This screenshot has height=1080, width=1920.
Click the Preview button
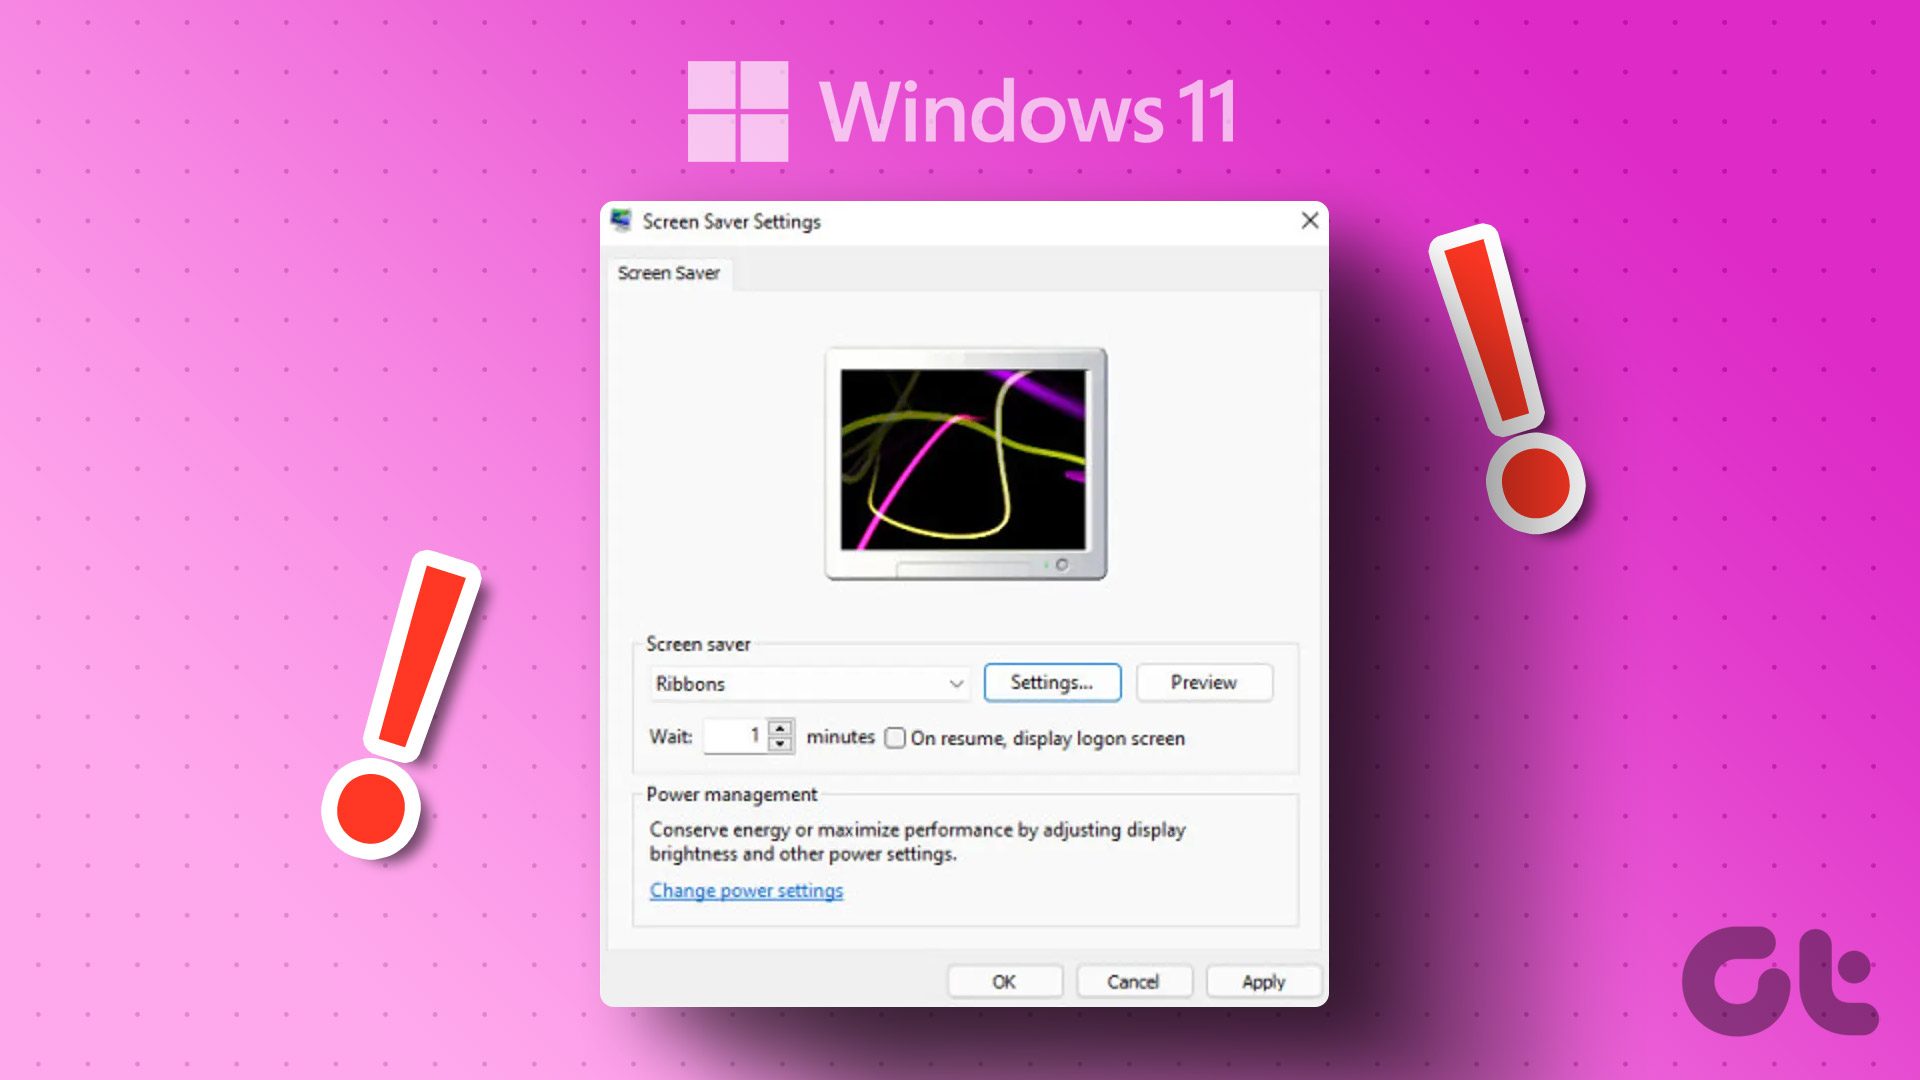coord(1204,683)
